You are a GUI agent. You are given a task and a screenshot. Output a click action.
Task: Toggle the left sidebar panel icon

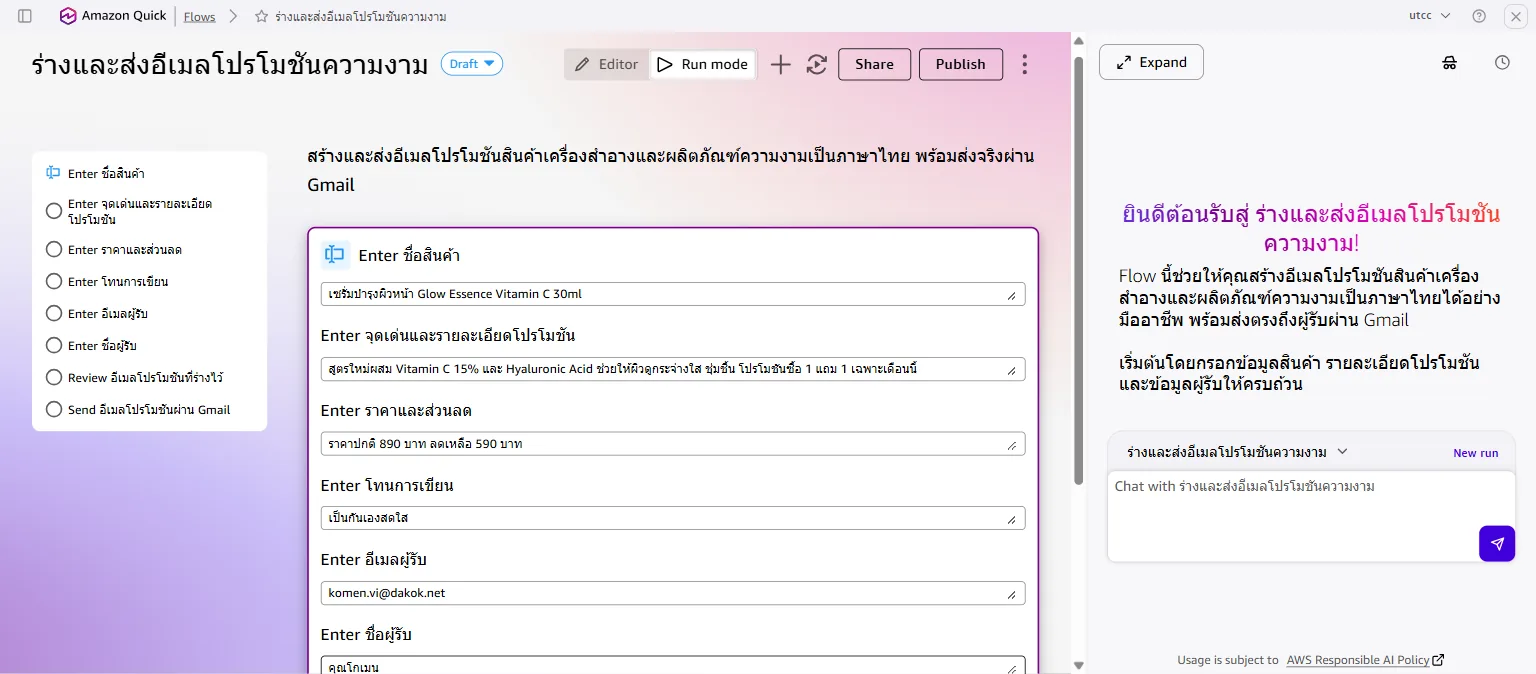pos(25,16)
